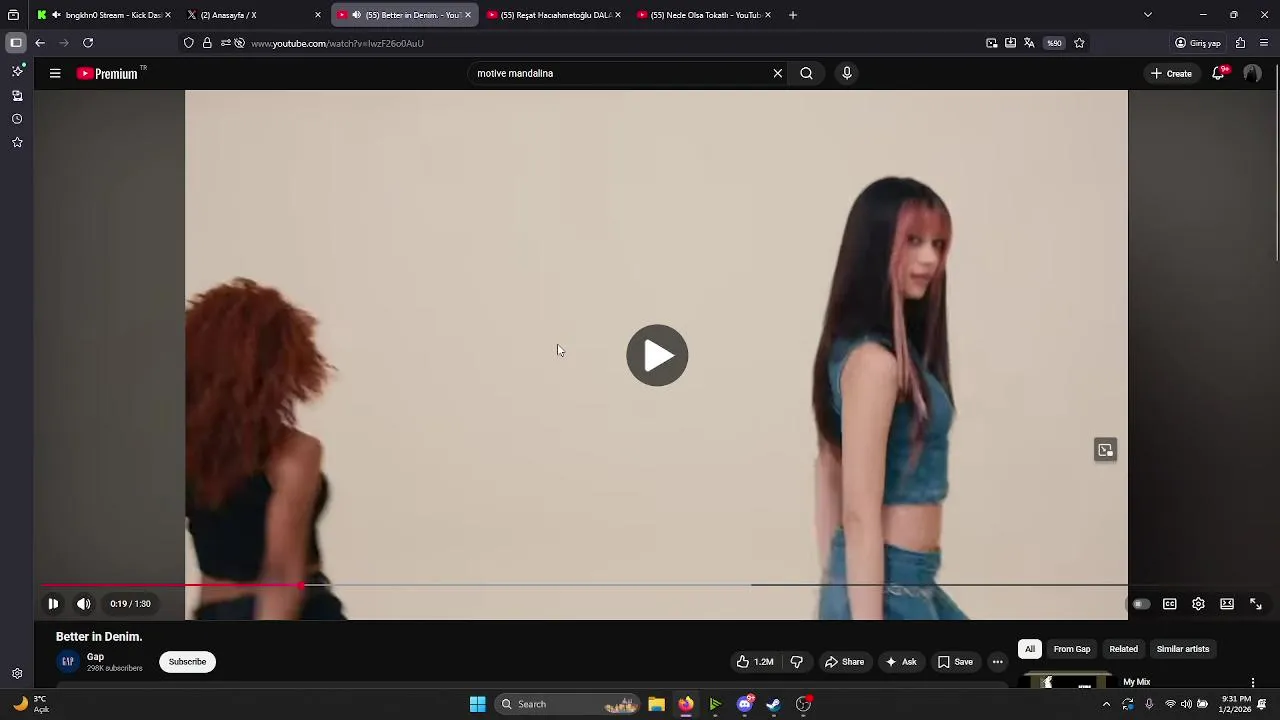Screen dimensions: 1280x720
Task: Switch to theater mode
Action: [1227, 604]
